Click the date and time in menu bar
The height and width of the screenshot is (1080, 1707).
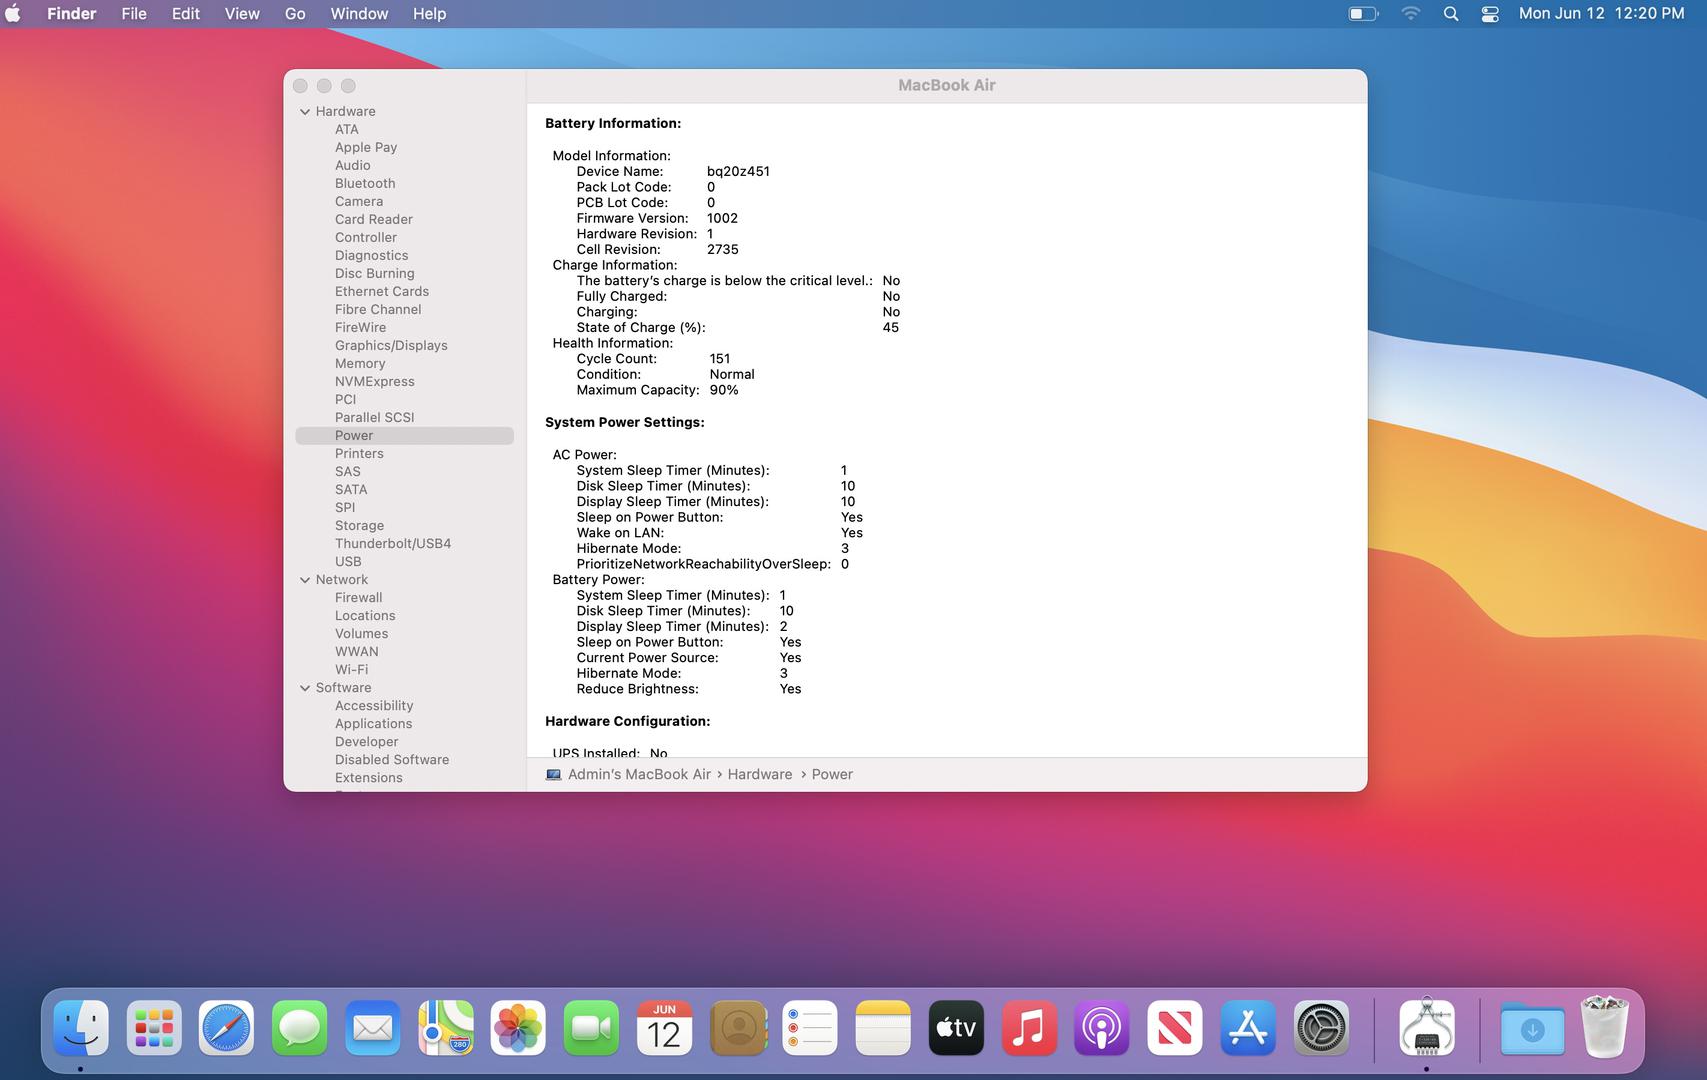(1602, 14)
